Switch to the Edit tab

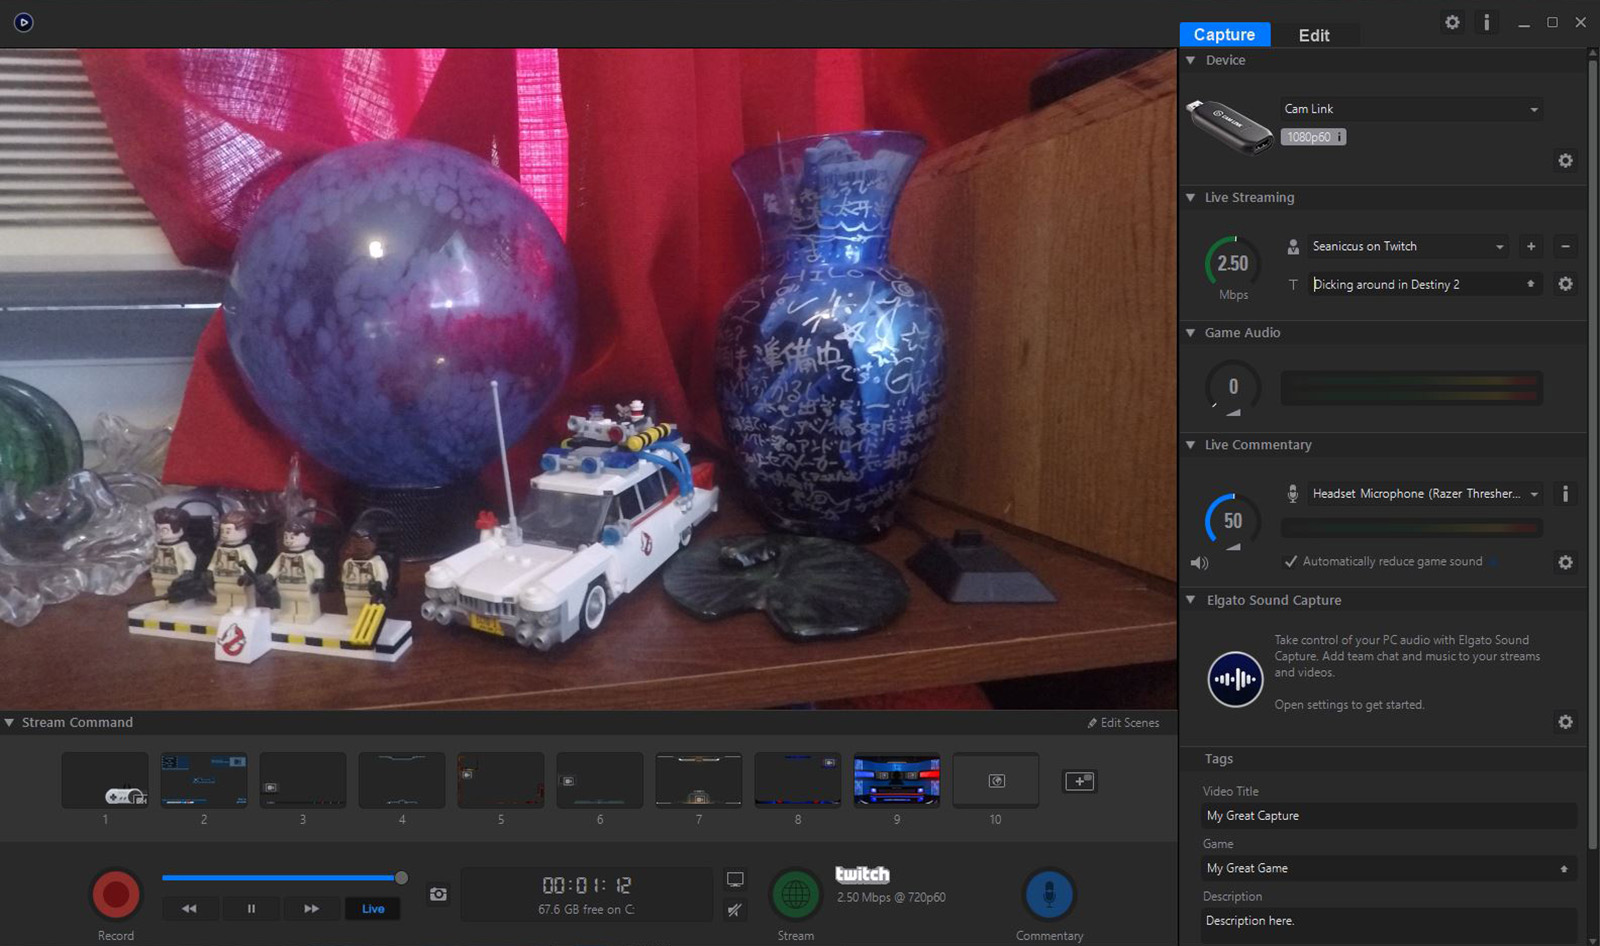[x=1314, y=35]
